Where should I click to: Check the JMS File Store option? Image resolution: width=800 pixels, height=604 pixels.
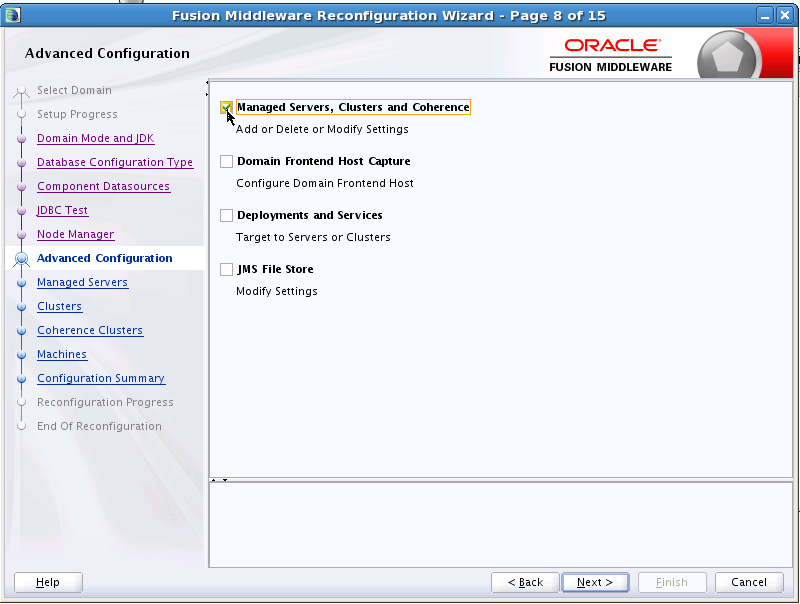click(226, 269)
